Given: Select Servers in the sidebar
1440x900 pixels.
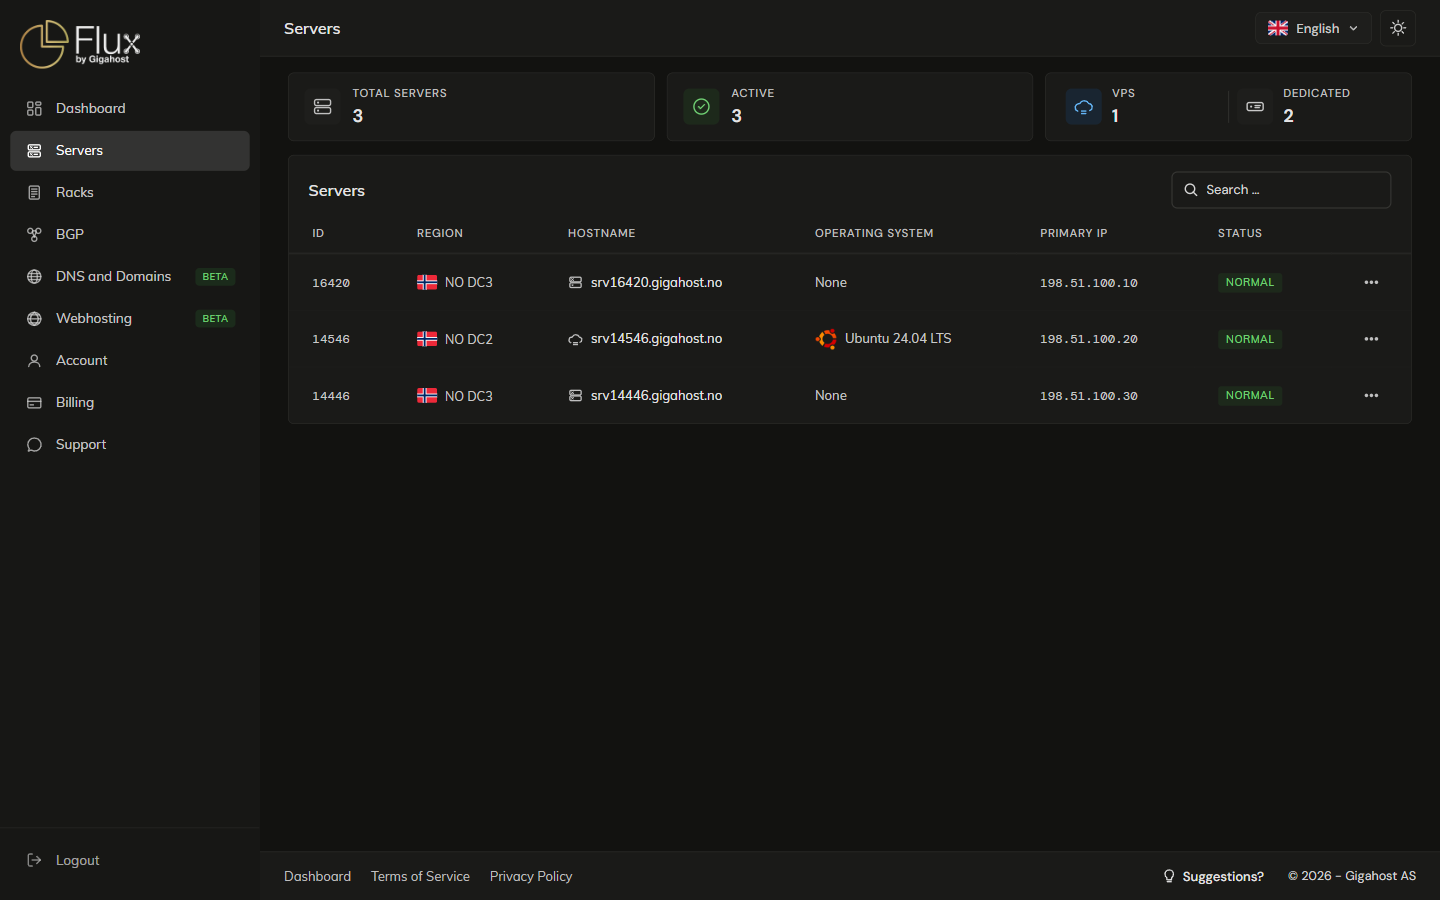Looking at the screenshot, I should click(130, 150).
